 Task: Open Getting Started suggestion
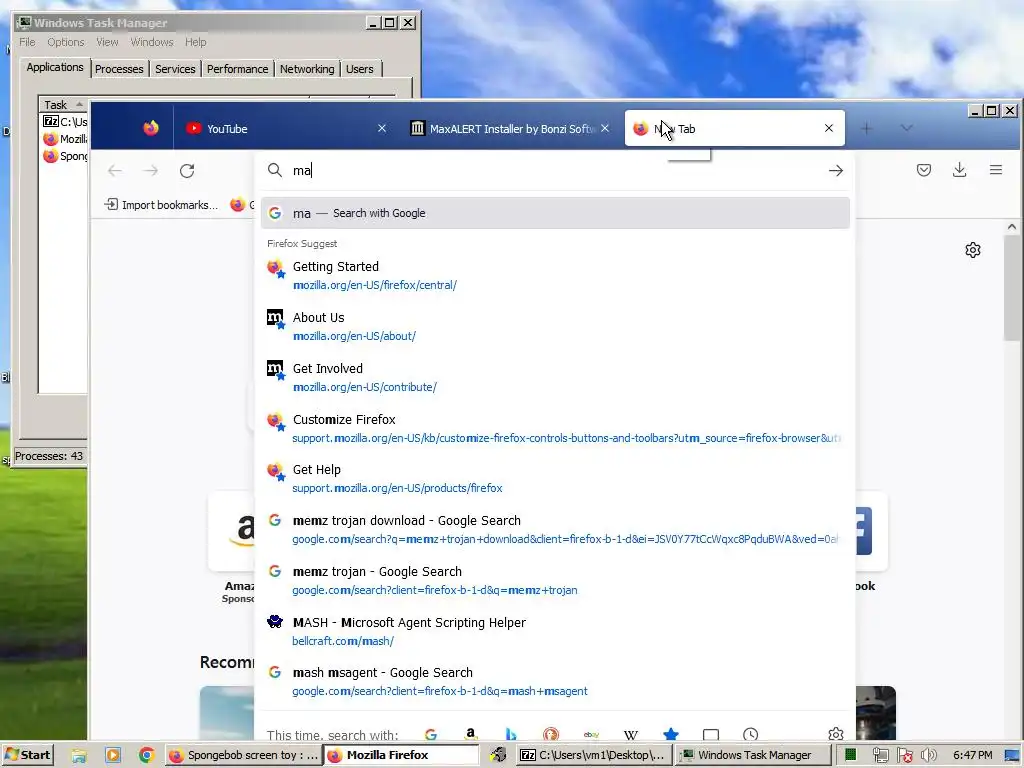pos(555,276)
